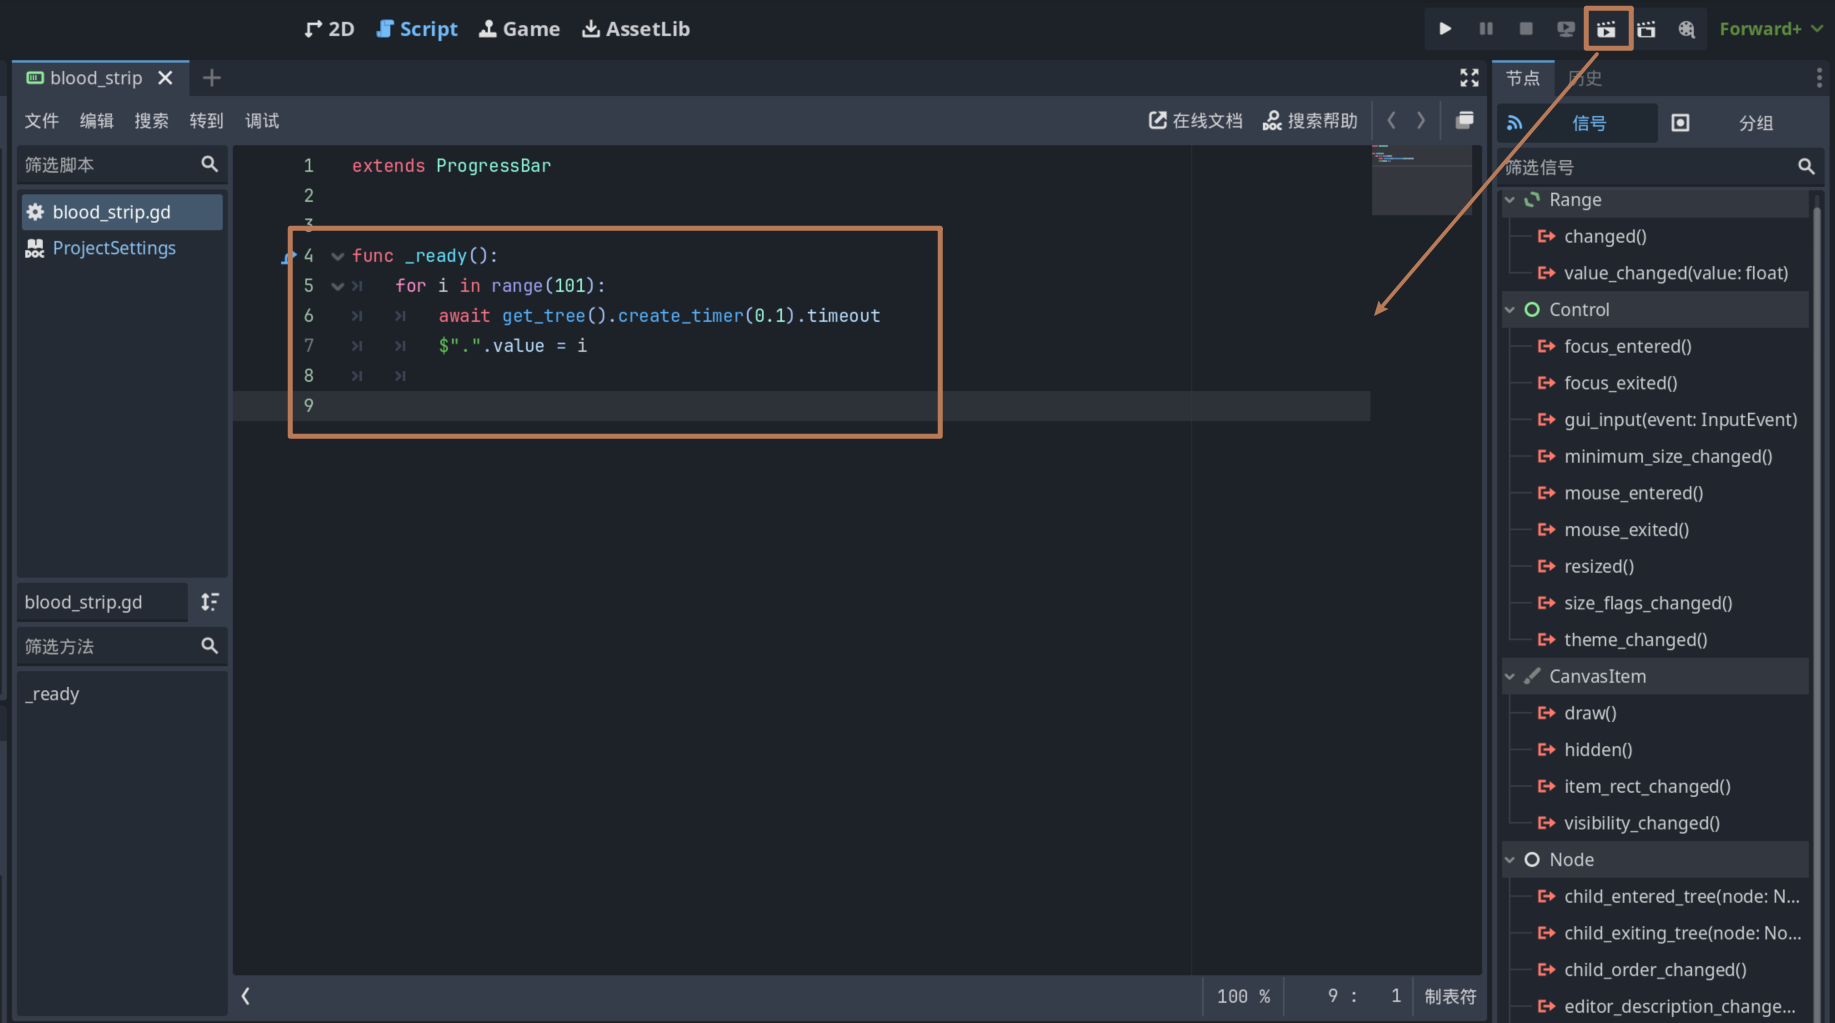Screen dimensions: 1835x1023
Task: Open dock options three-dot menu
Action: point(1819,78)
